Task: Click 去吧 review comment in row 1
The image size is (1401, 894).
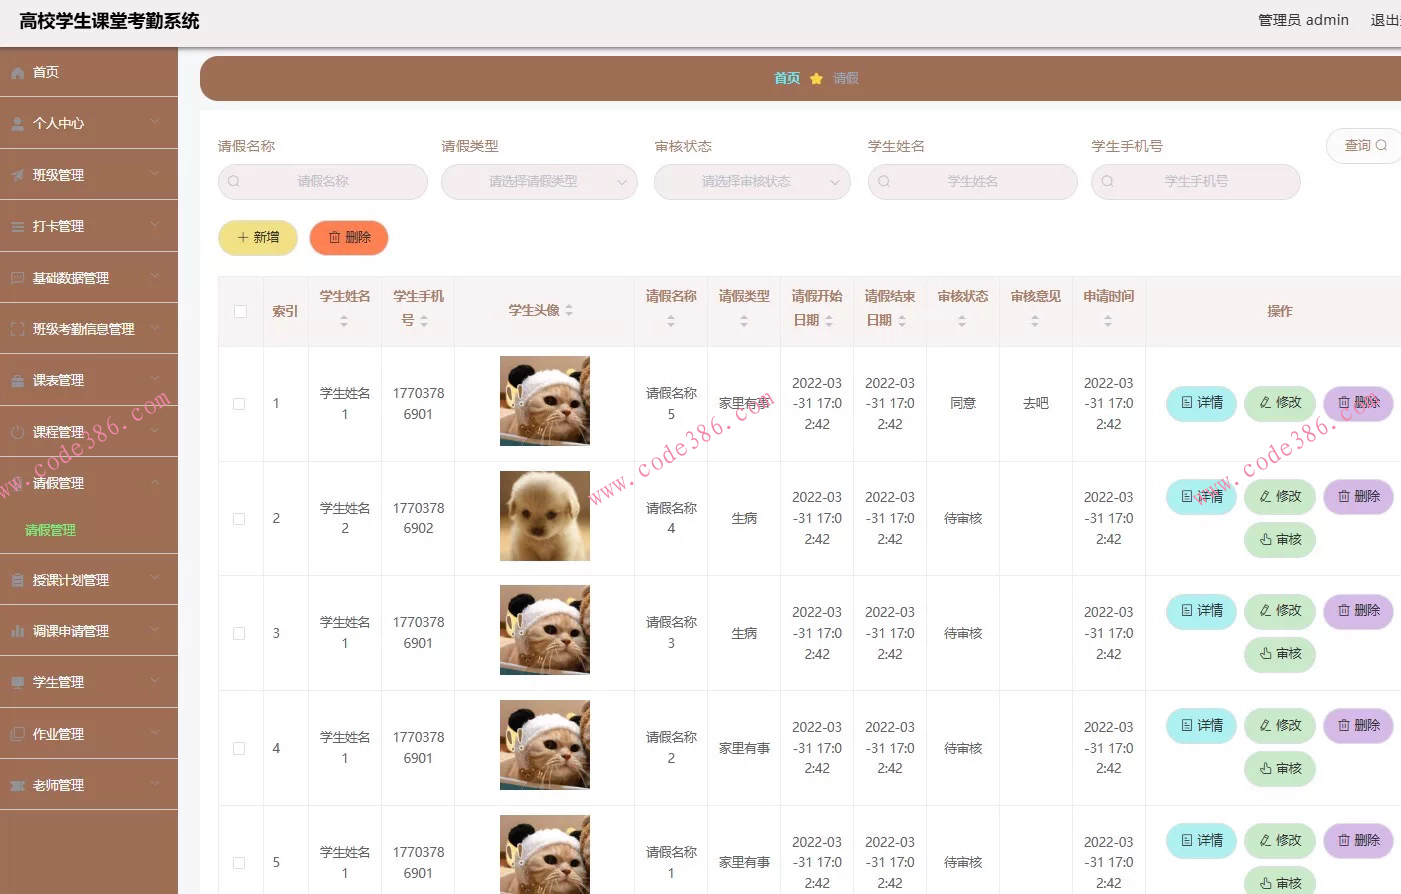Action: [1036, 404]
